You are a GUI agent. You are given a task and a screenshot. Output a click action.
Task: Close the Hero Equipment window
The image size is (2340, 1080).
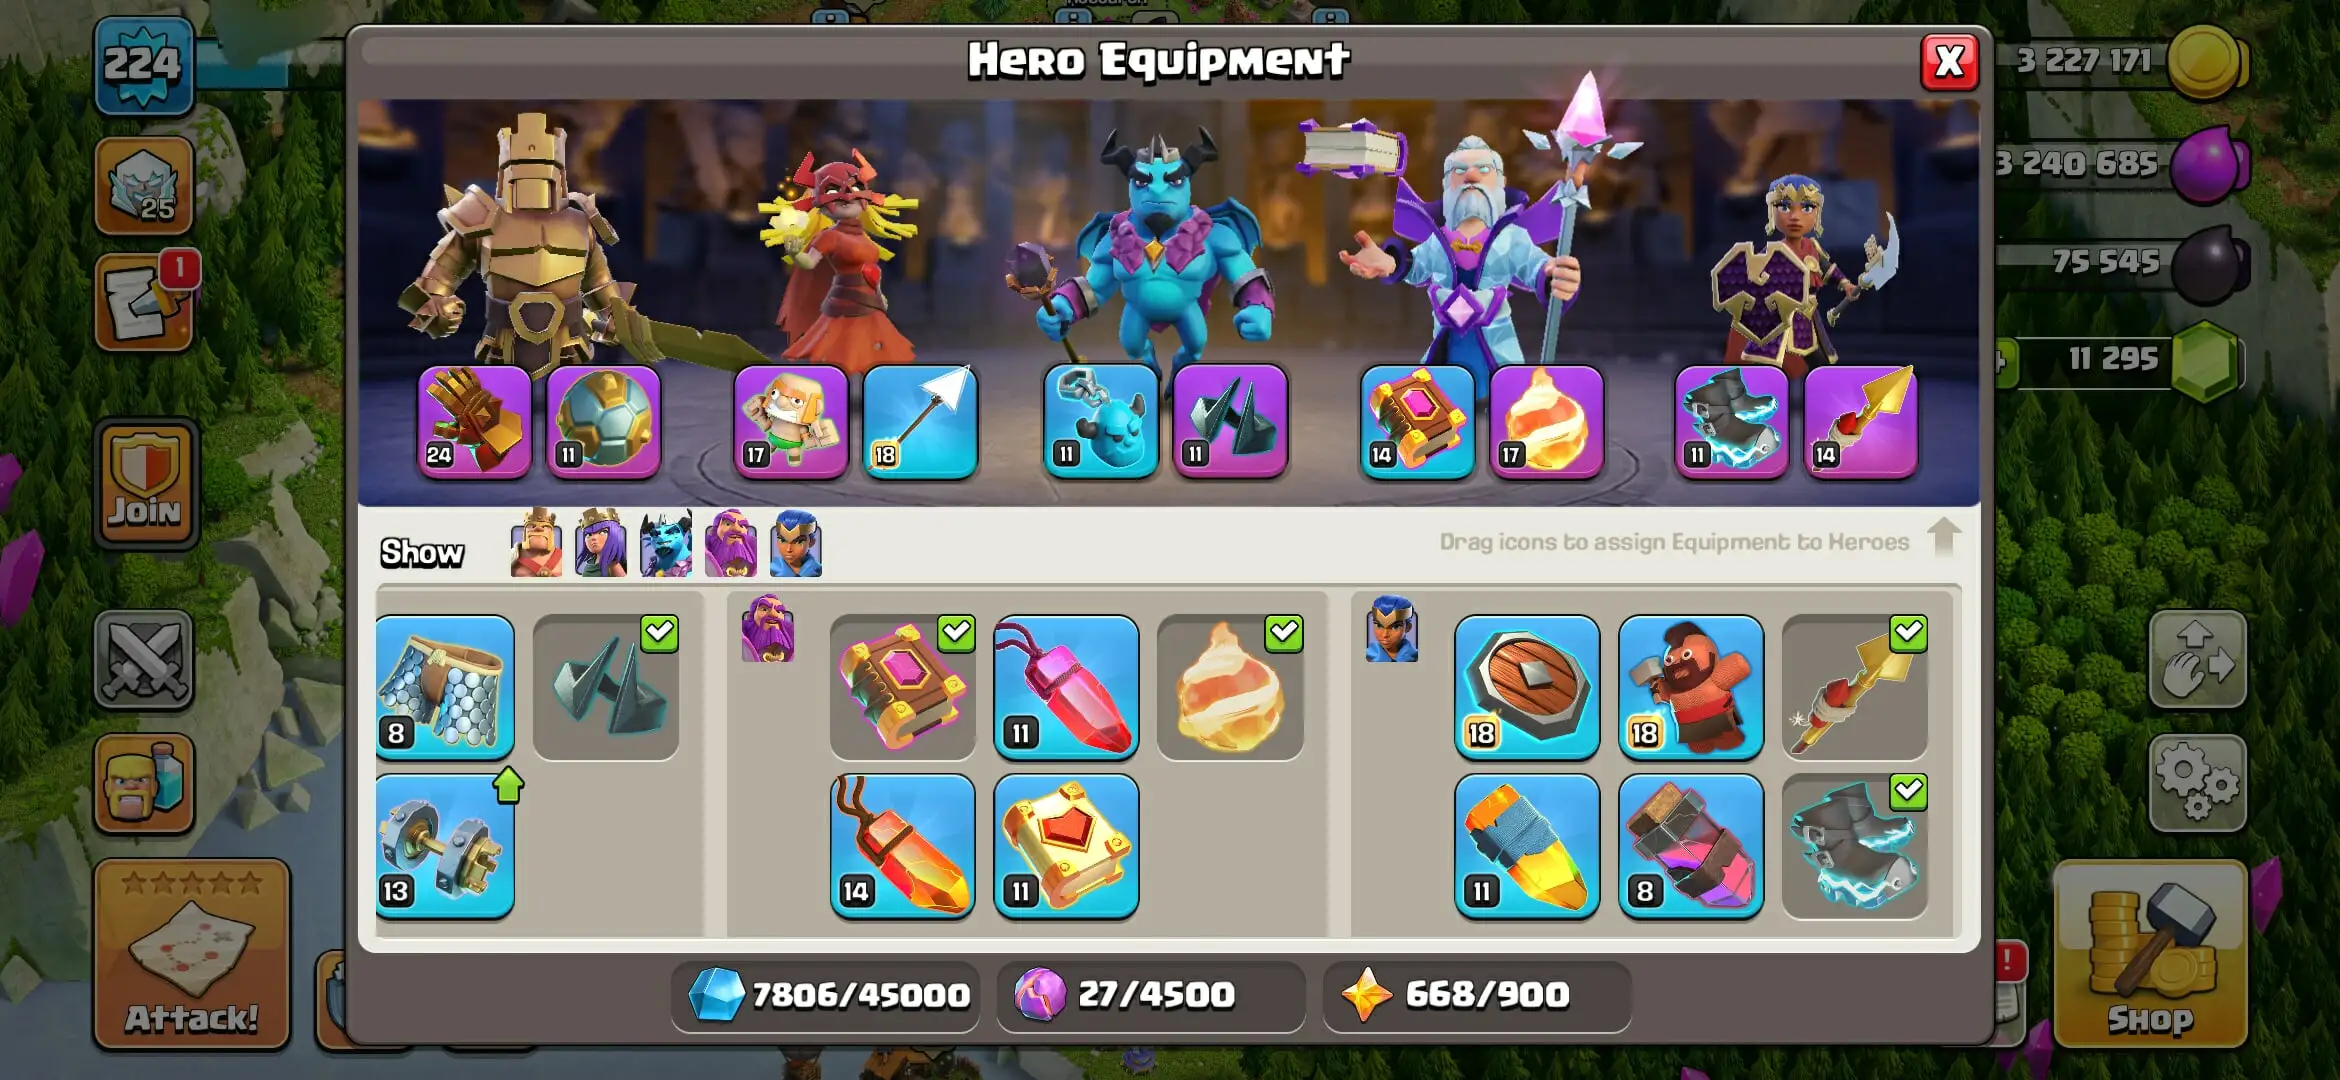(1949, 62)
